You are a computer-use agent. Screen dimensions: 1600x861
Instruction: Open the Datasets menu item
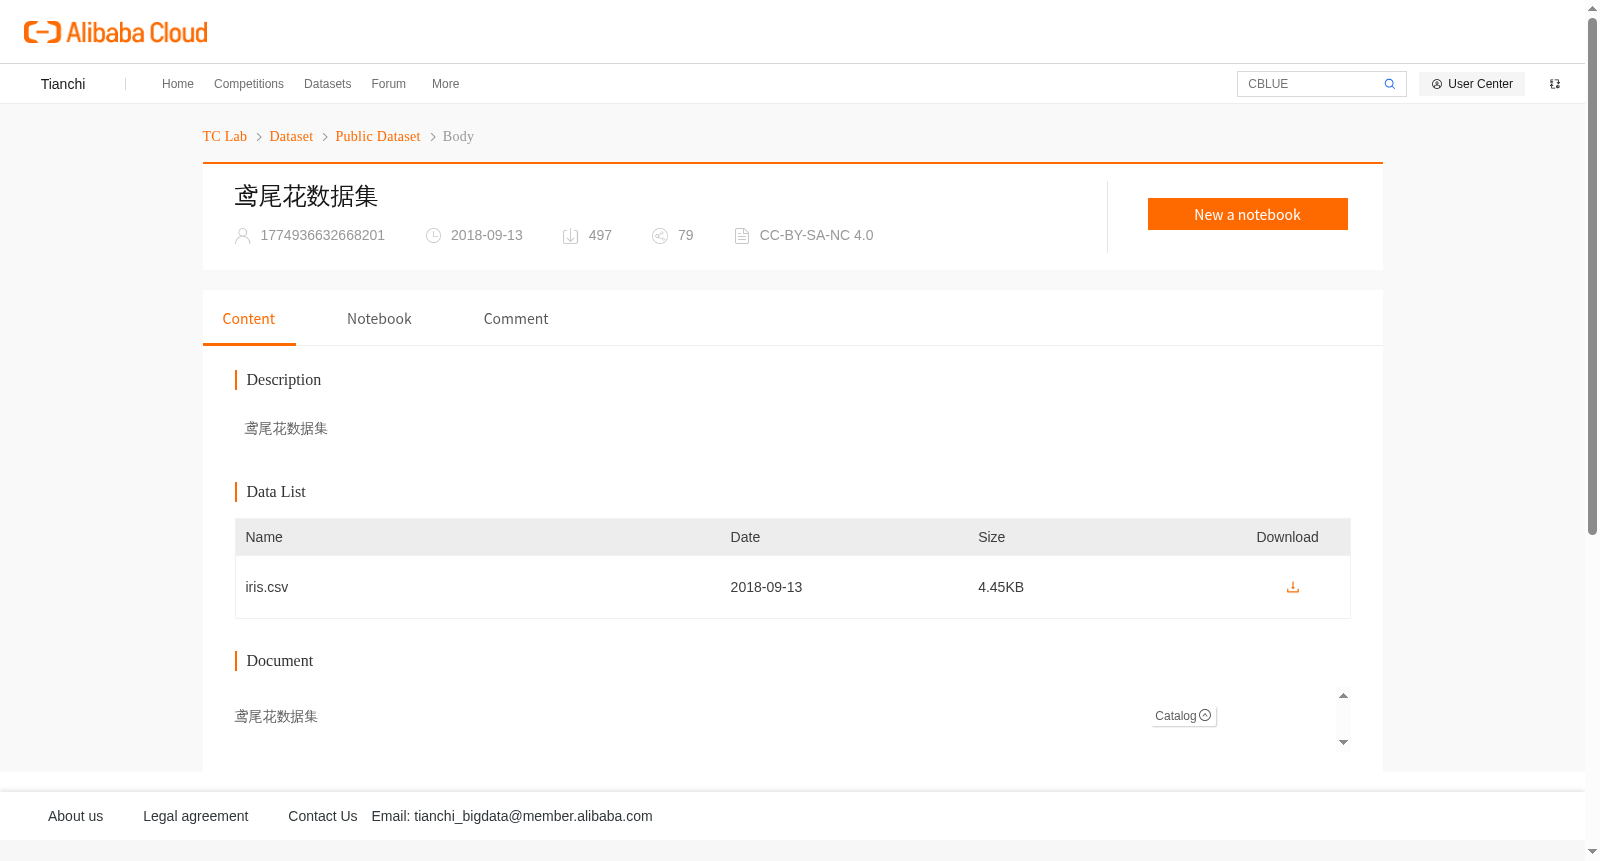coord(327,84)
